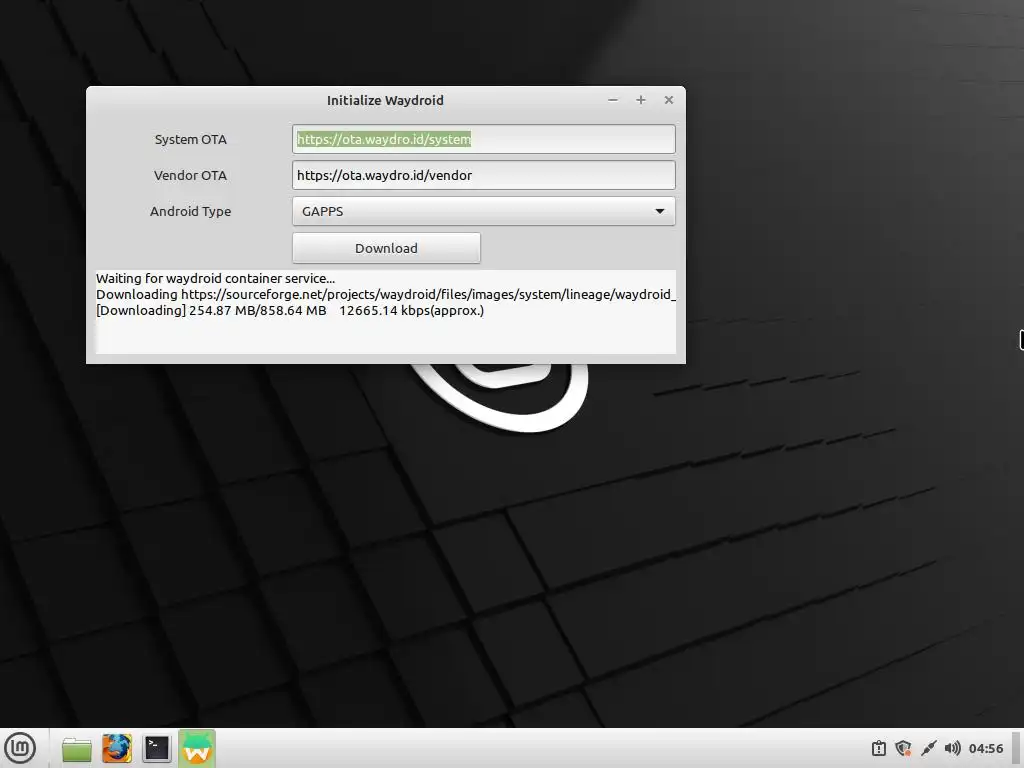Image resolution: width=1024 pixels, height=768 pixels.
Task: Click the Download button
Action: pyautogui.click(x=386, y=248)
